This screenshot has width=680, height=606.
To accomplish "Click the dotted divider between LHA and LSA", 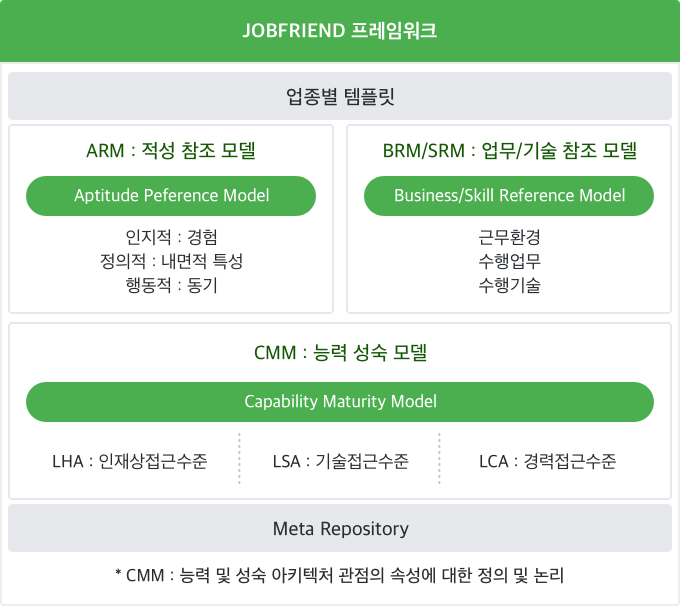I will [x=239, y=458].
